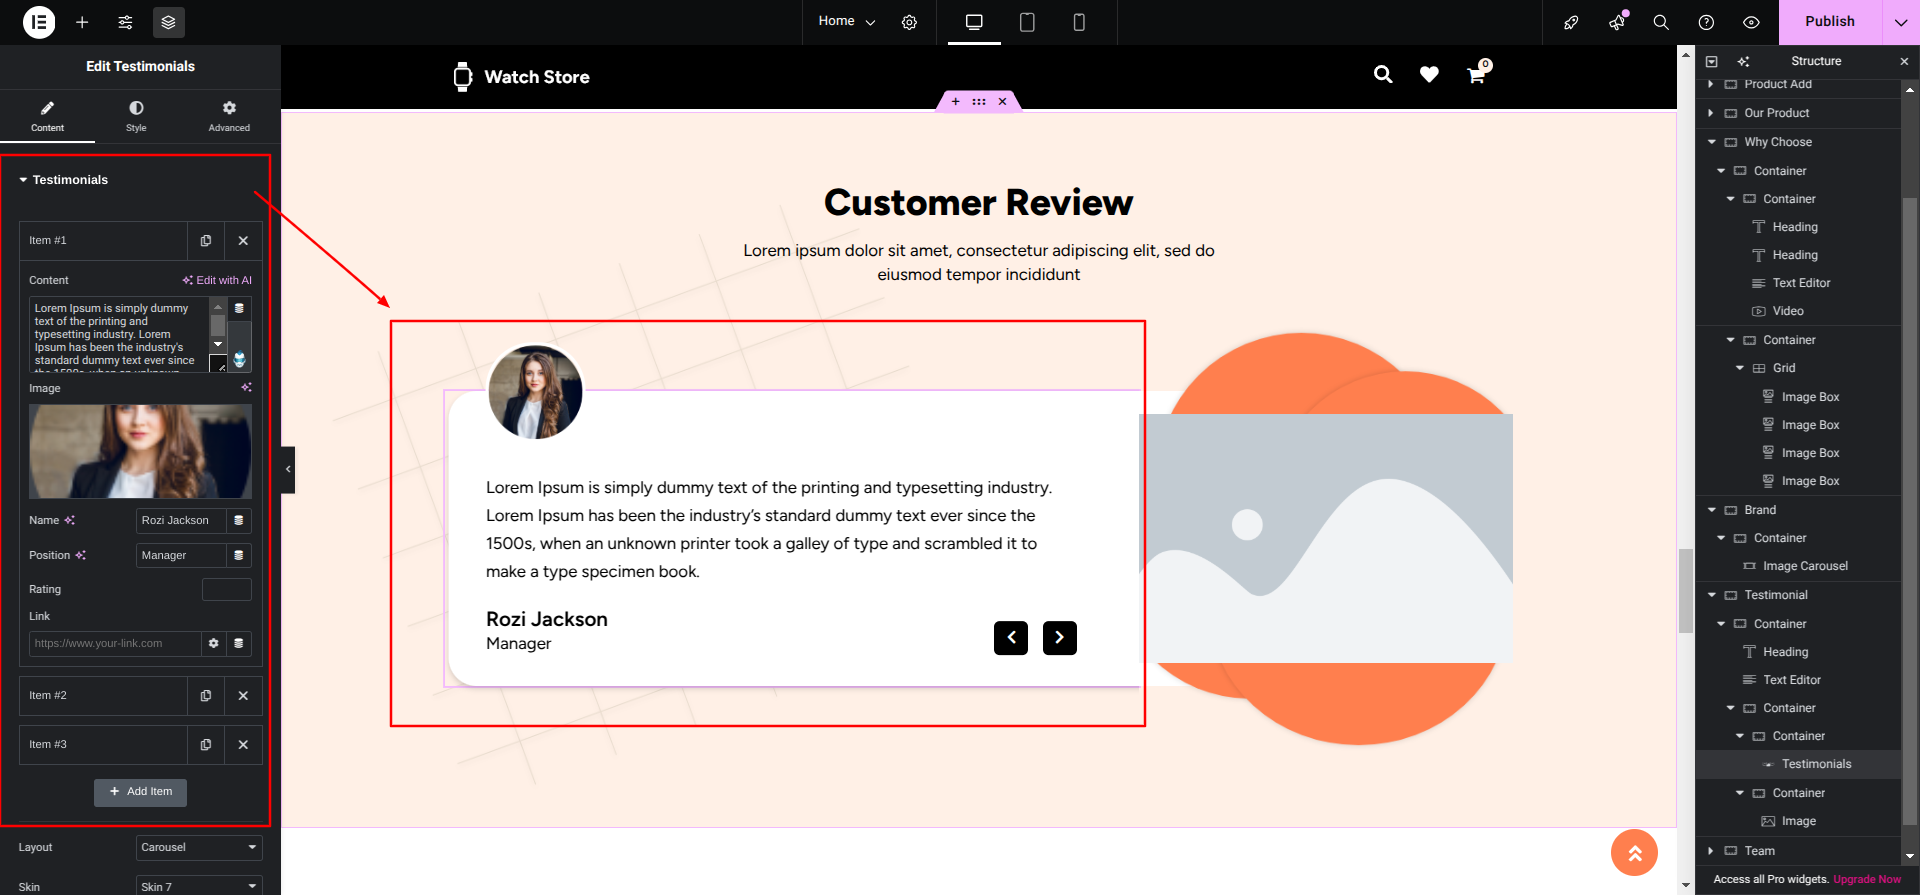Collapse Why Choose in Structure
This screenshot has height=895, width=1920.
1712,142
